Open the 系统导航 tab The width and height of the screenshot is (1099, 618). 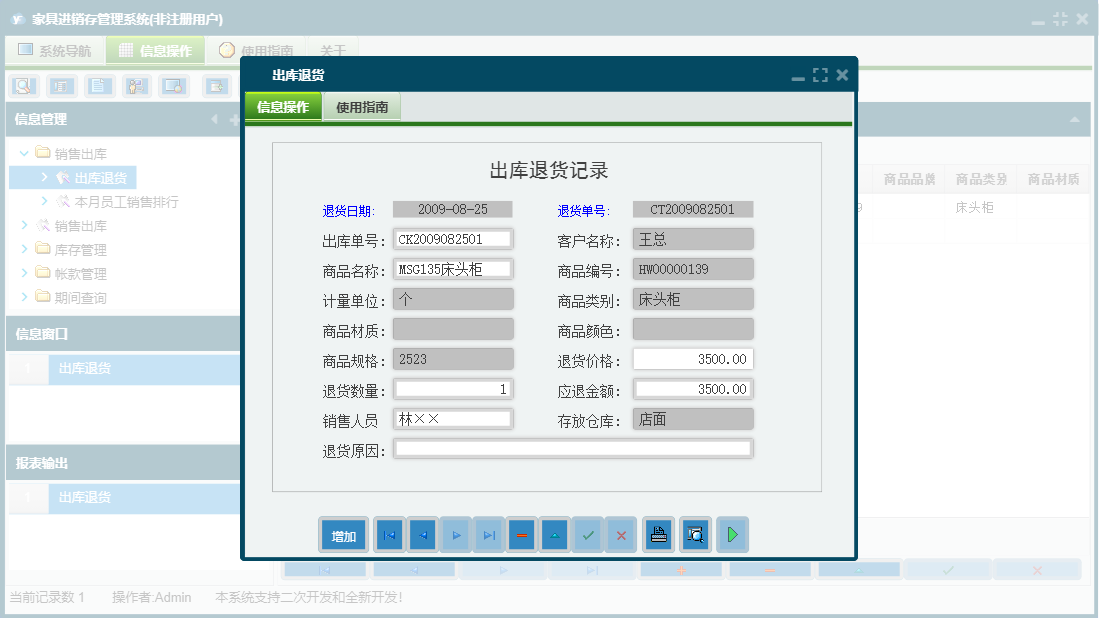55,49
